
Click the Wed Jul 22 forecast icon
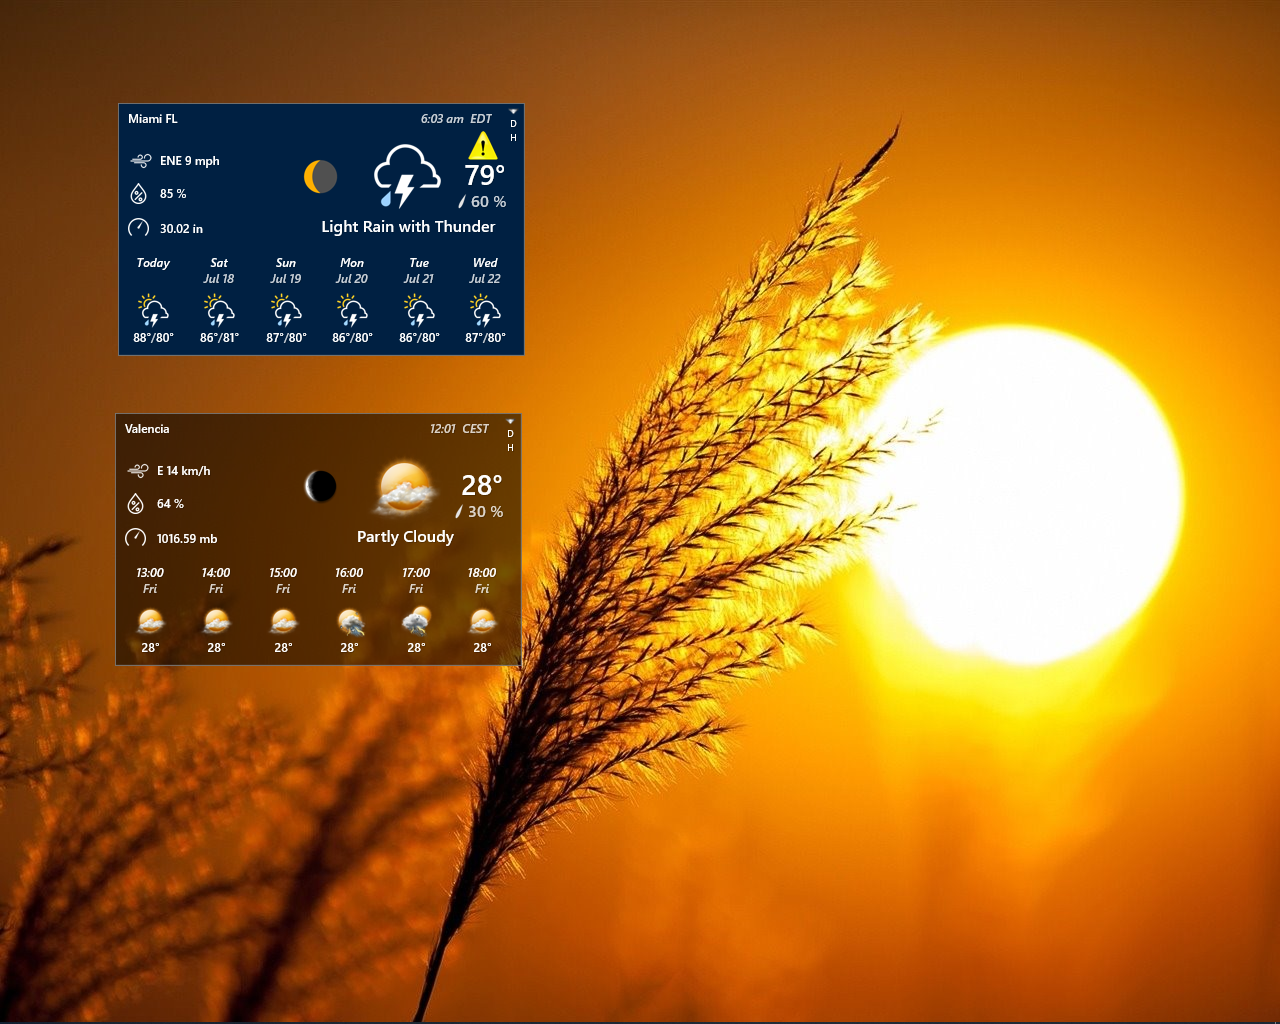(485, 310)
